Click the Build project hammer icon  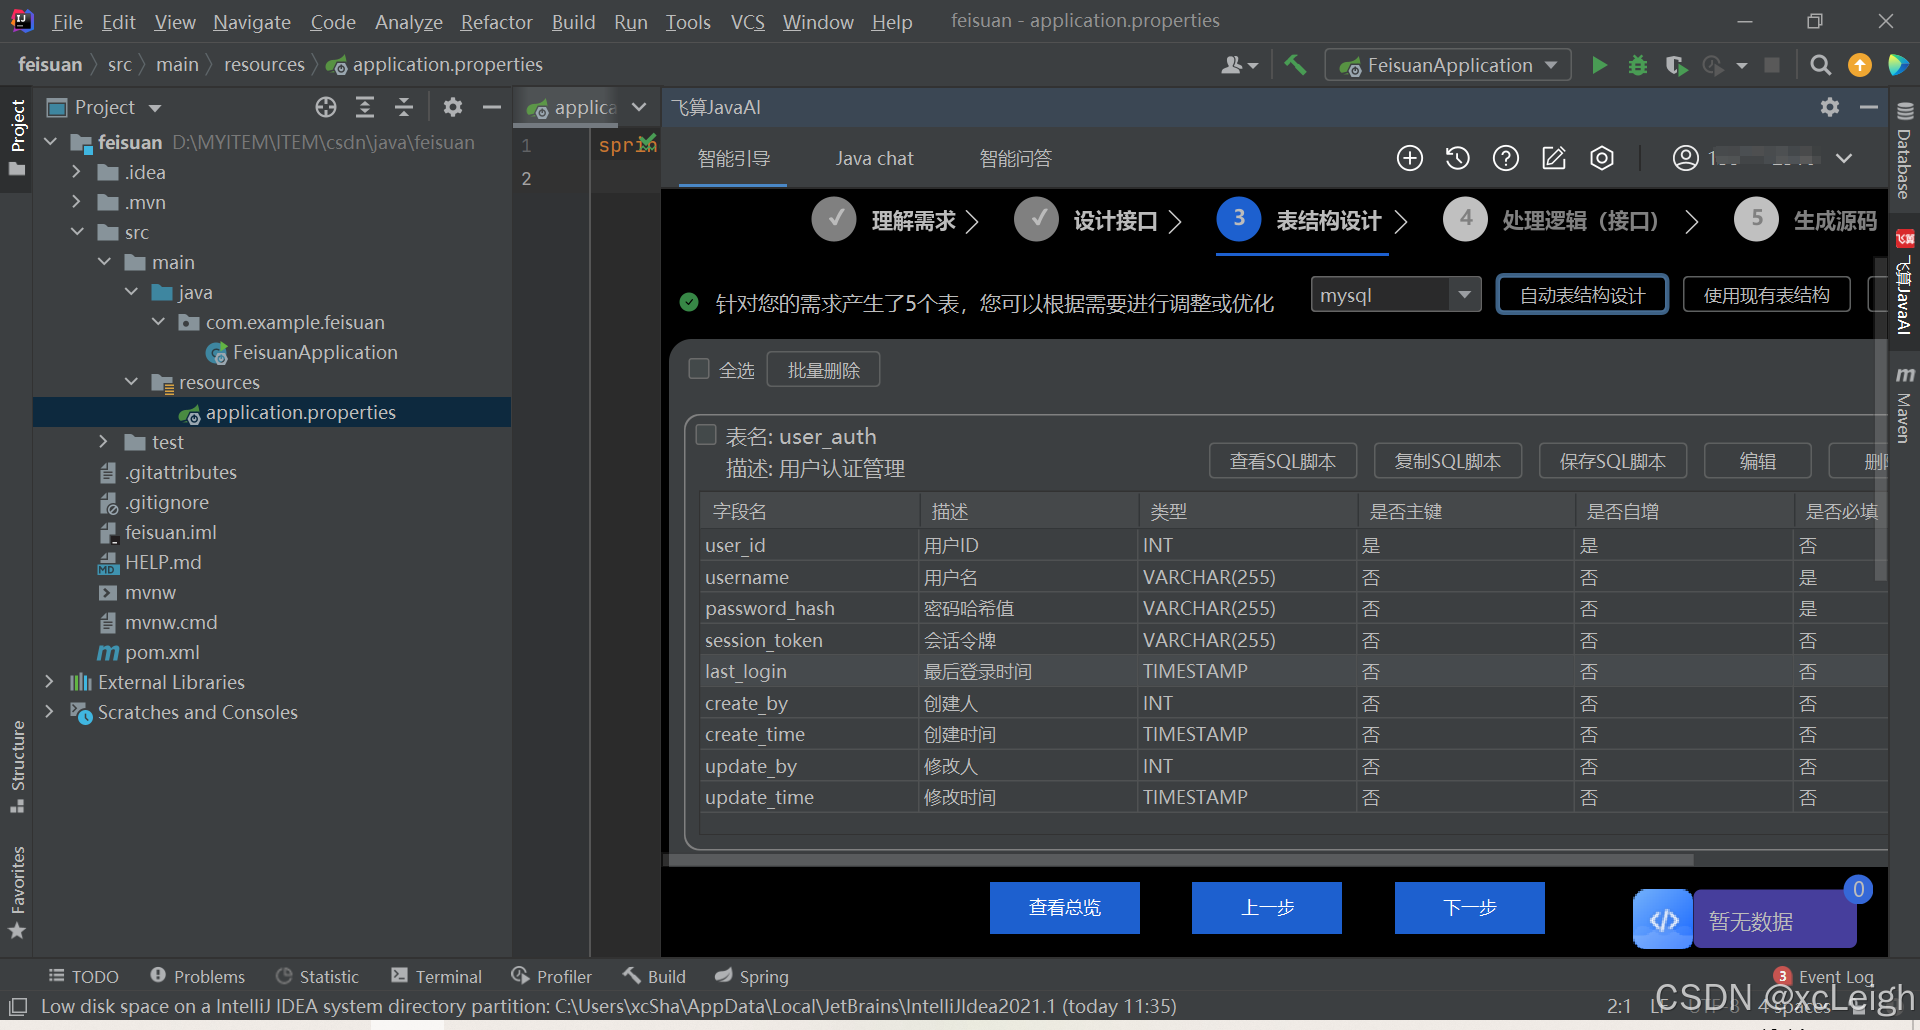(x=1295, y=64)
